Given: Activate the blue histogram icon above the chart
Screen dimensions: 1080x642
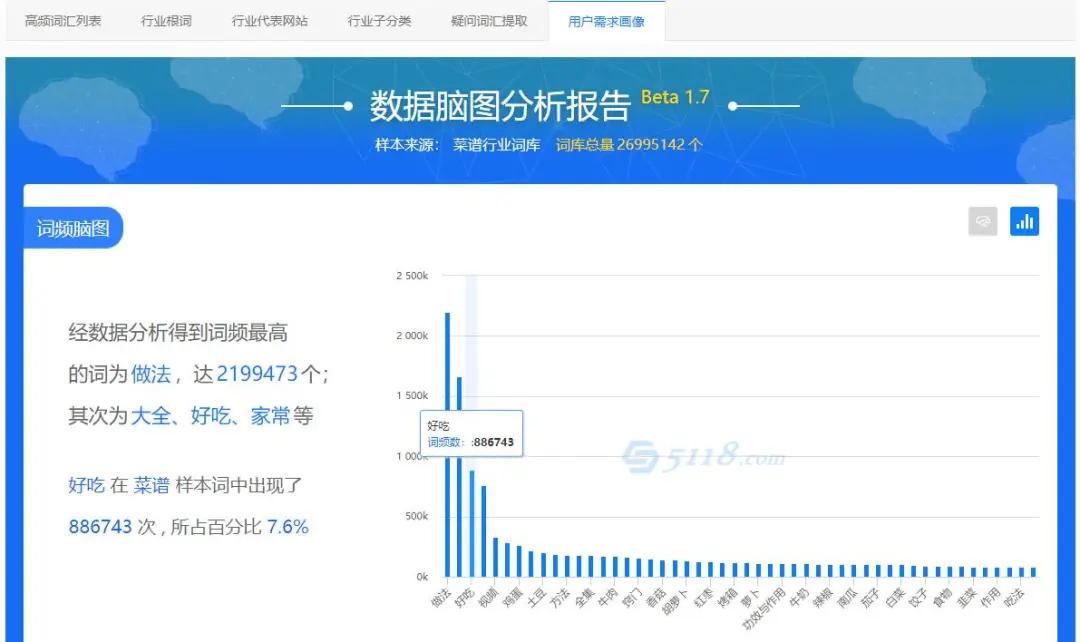Looking at the screenshot, I should [1024, 221].
